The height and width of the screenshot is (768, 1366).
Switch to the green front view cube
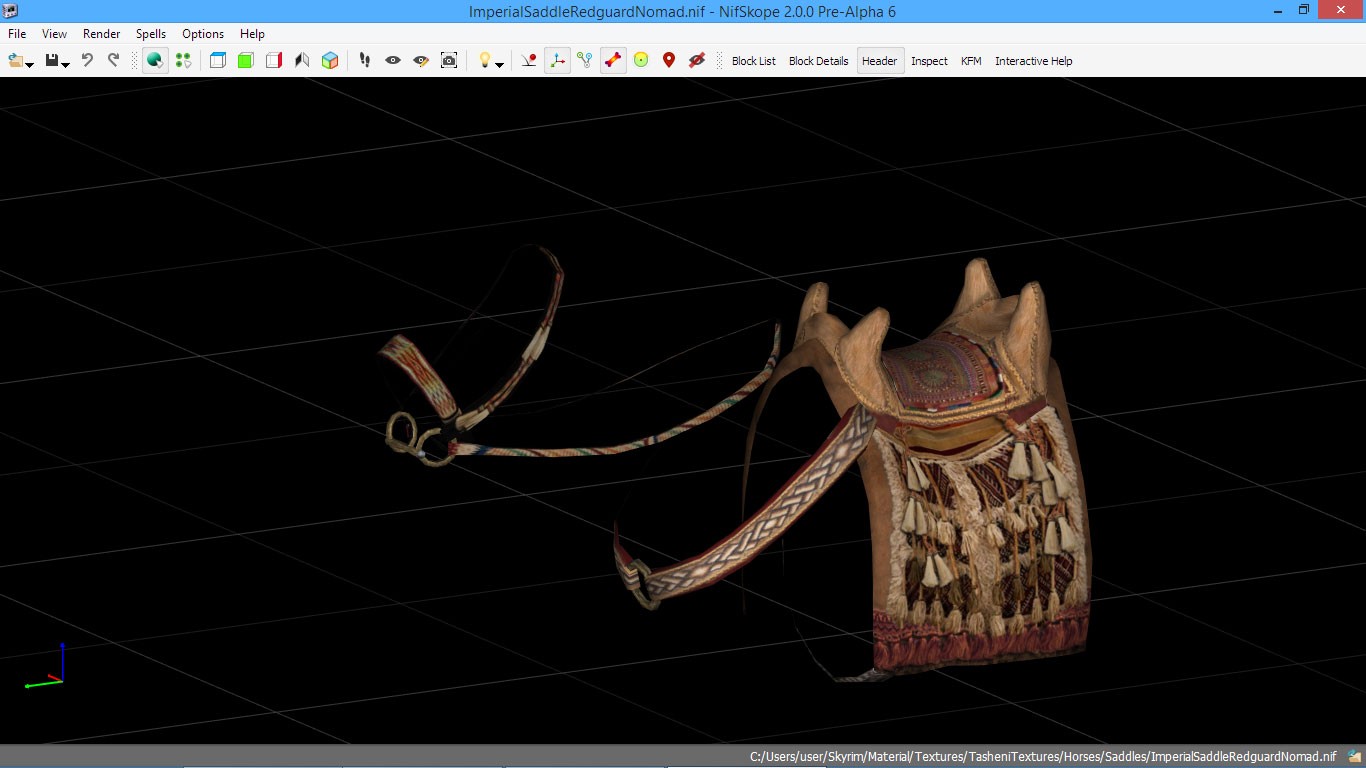coord(246,60)
